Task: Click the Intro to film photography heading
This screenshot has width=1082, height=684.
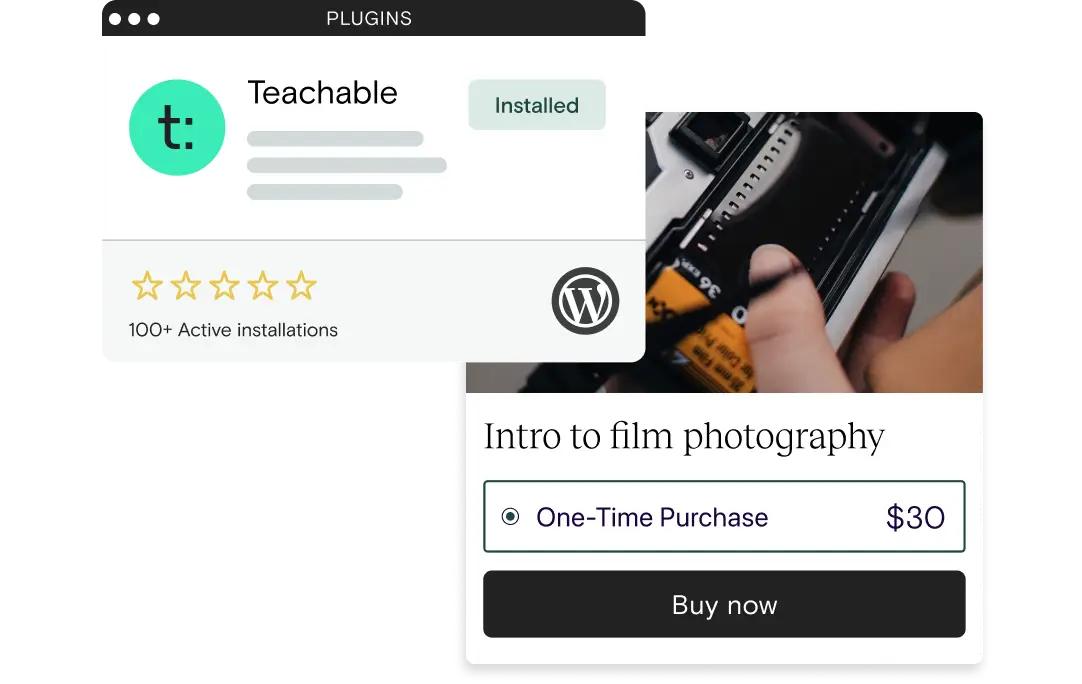Action: click(x=684, y=437)
